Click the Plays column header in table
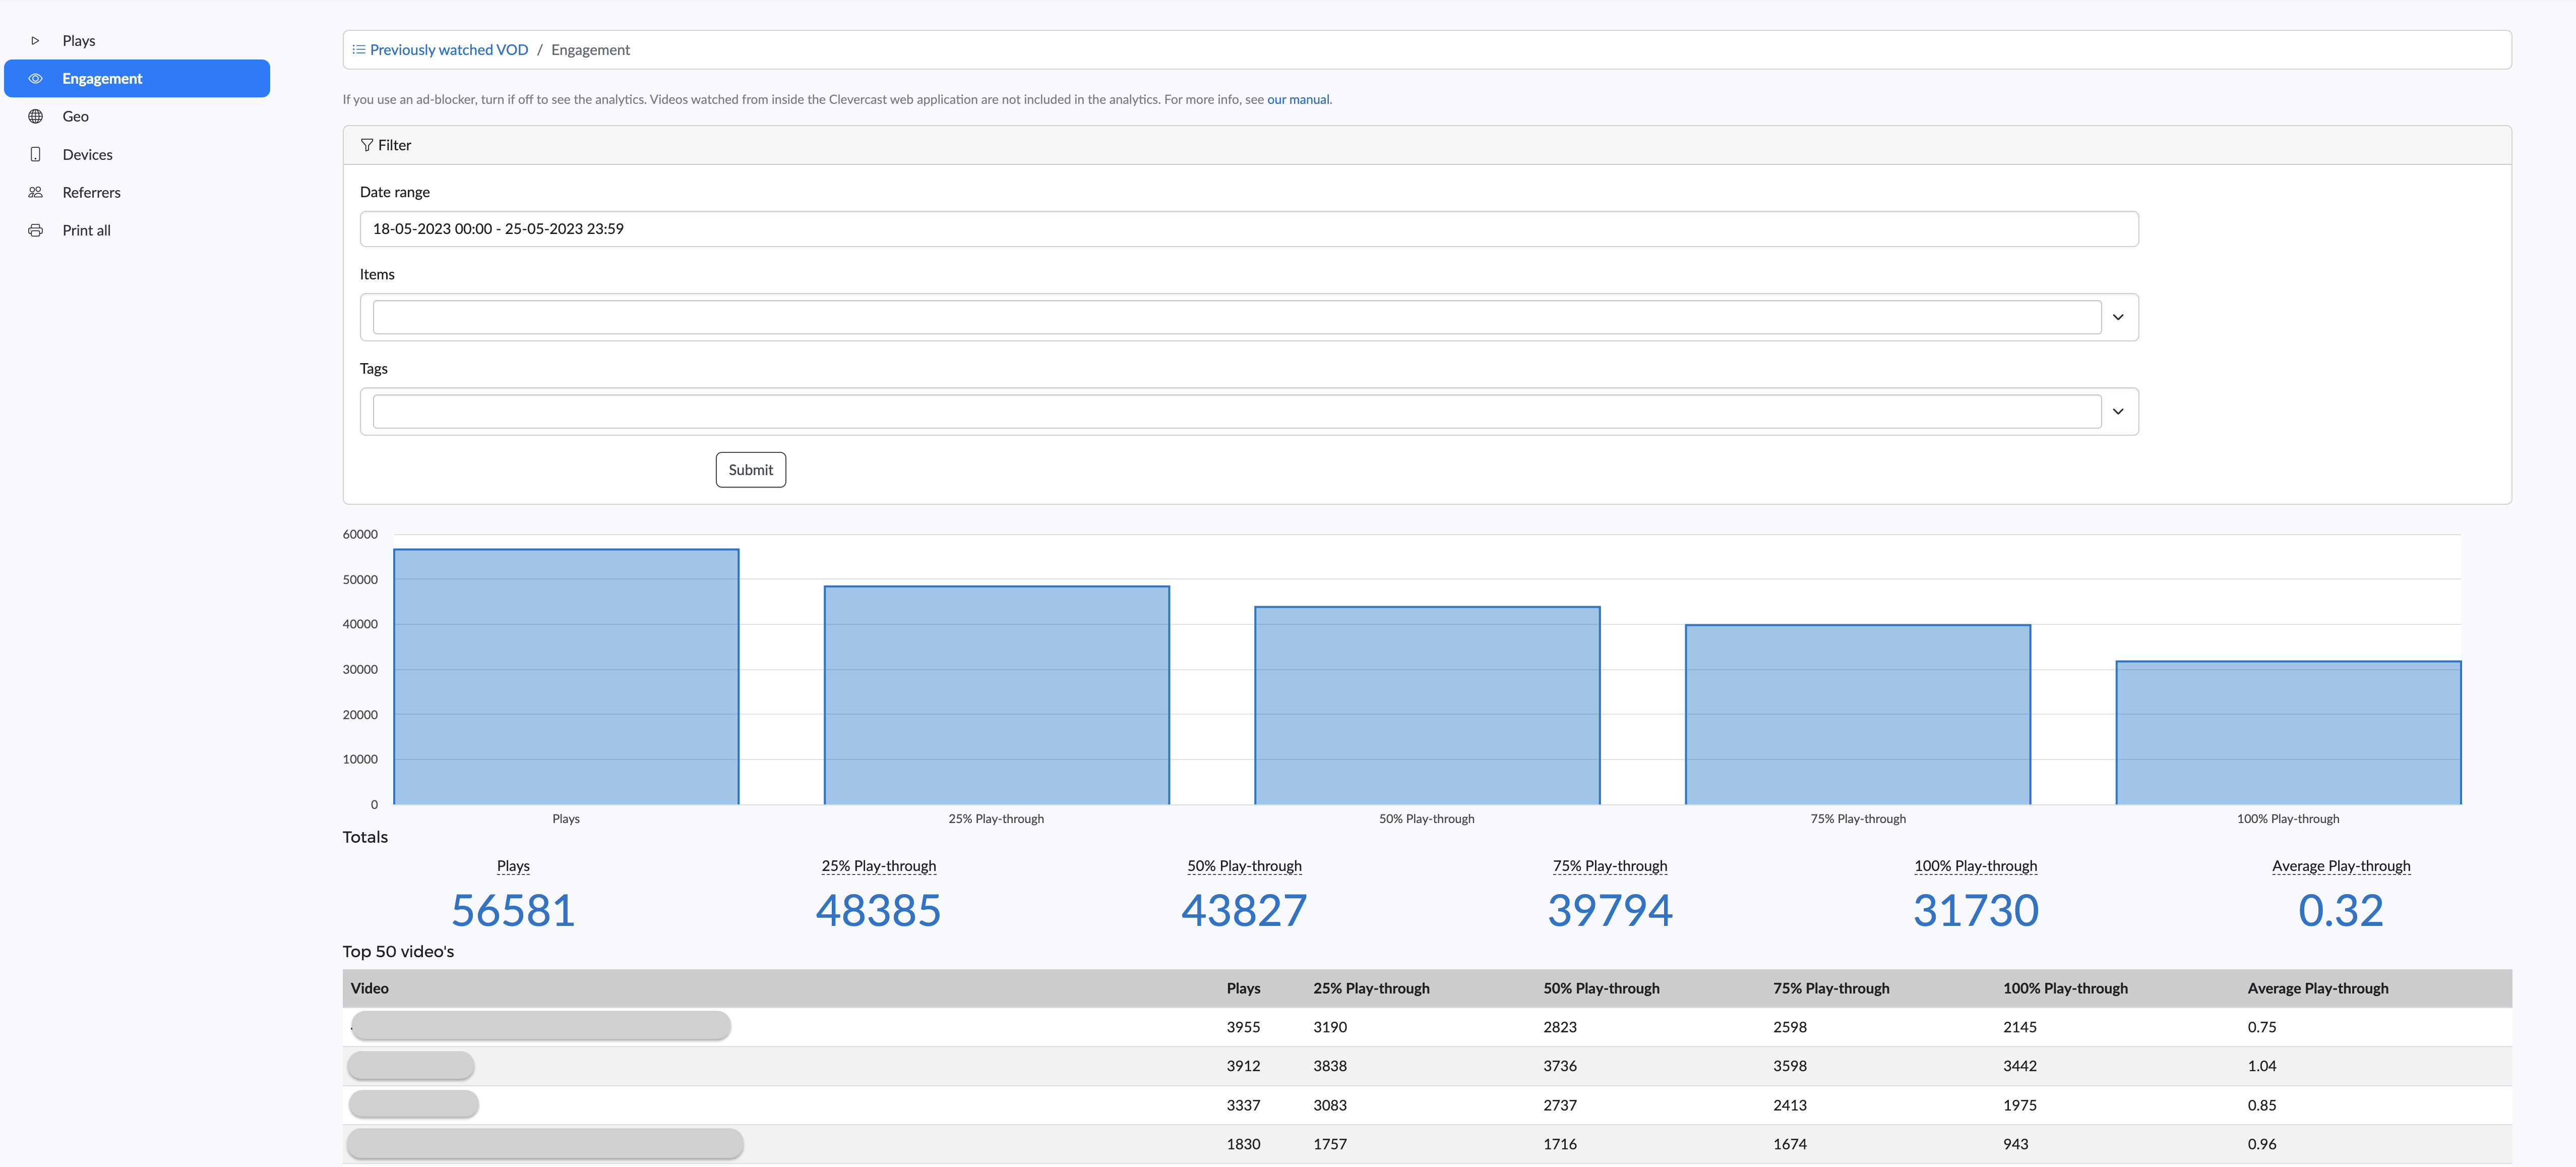This screenshot has height=1167, width=2576. [1243, 989]
